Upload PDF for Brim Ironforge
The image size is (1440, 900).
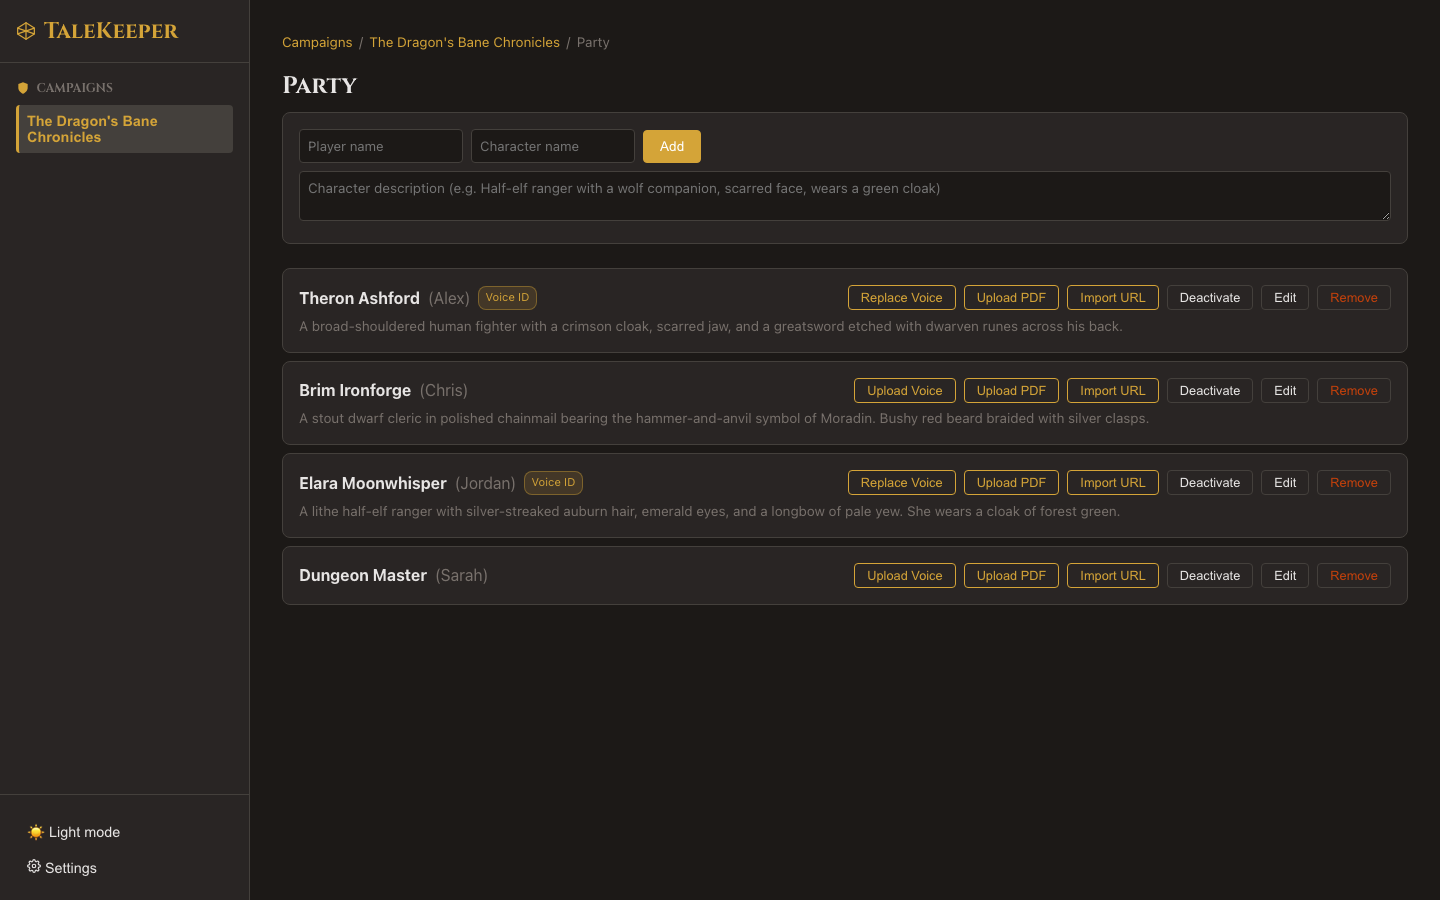tap(1011, 390)
